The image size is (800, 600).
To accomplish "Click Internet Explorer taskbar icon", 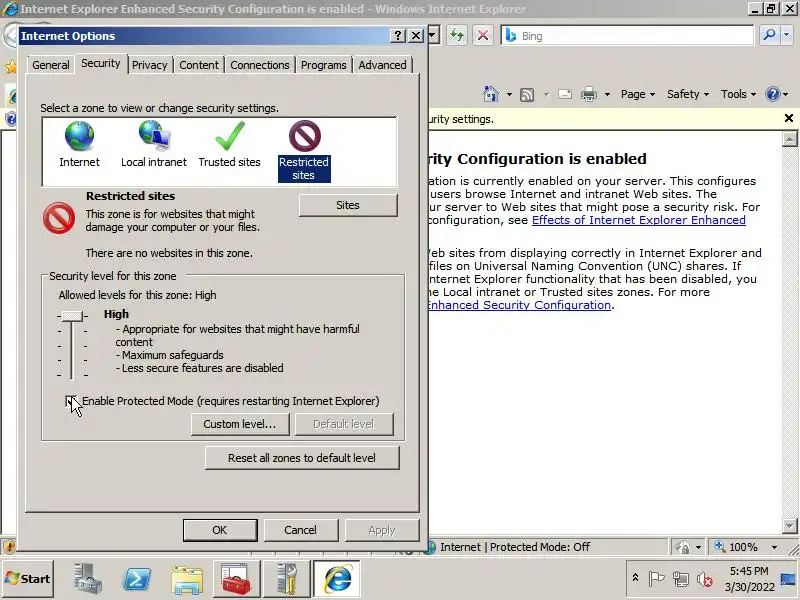I will point(337,579).
